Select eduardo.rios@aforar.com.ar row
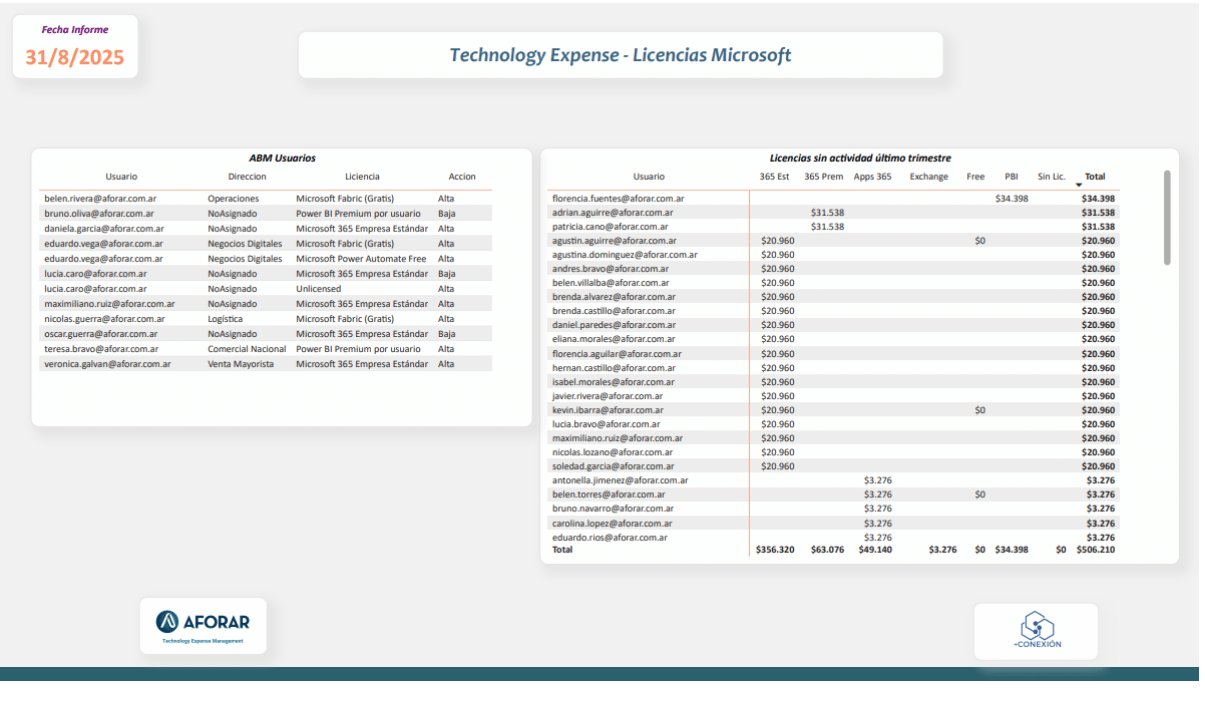1205x706 pixels. coord(834,537)
